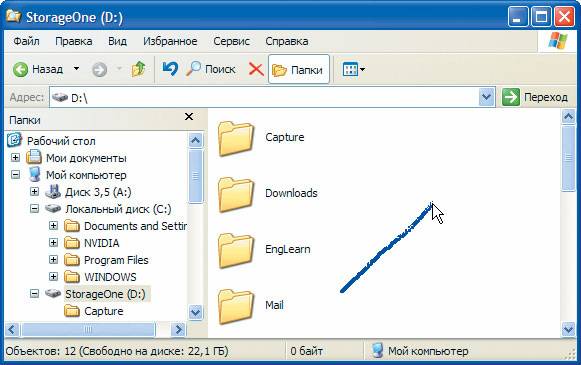The image size is (581, 365).
Task: Click the Объектов: 12 status bar text
Action: click(x=117, y=351)
